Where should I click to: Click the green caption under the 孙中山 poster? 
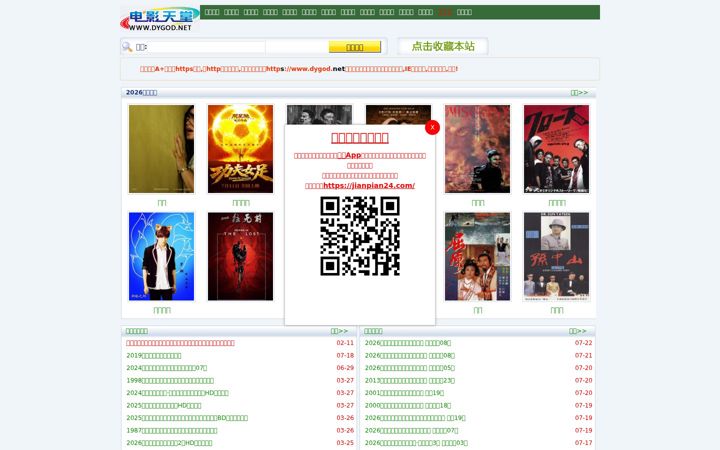click(557, 310)
